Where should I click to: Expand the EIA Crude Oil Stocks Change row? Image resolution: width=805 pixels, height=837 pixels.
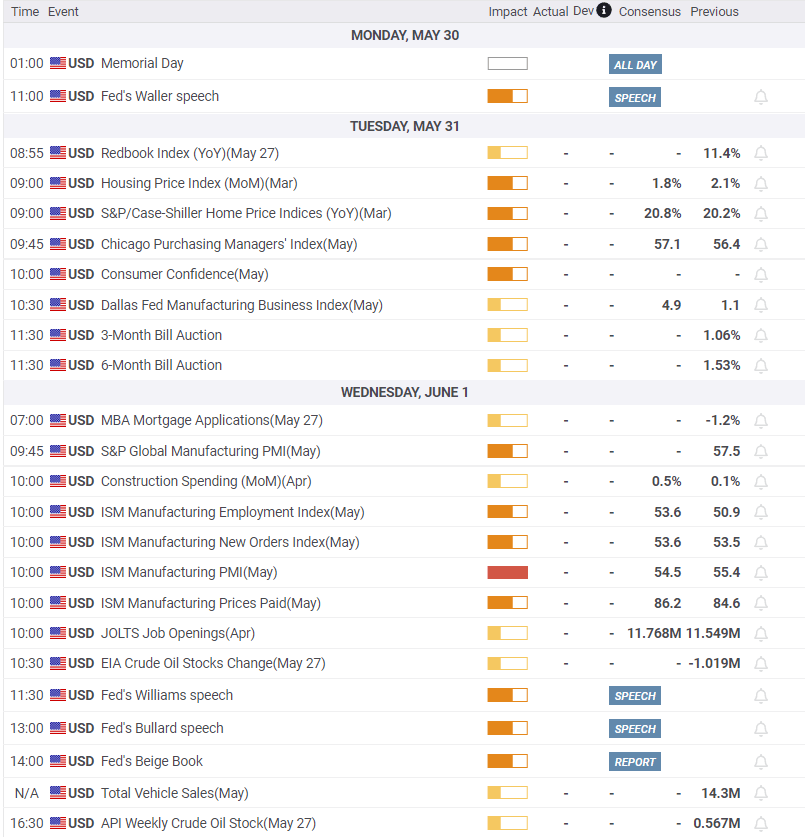click(212, 663)
